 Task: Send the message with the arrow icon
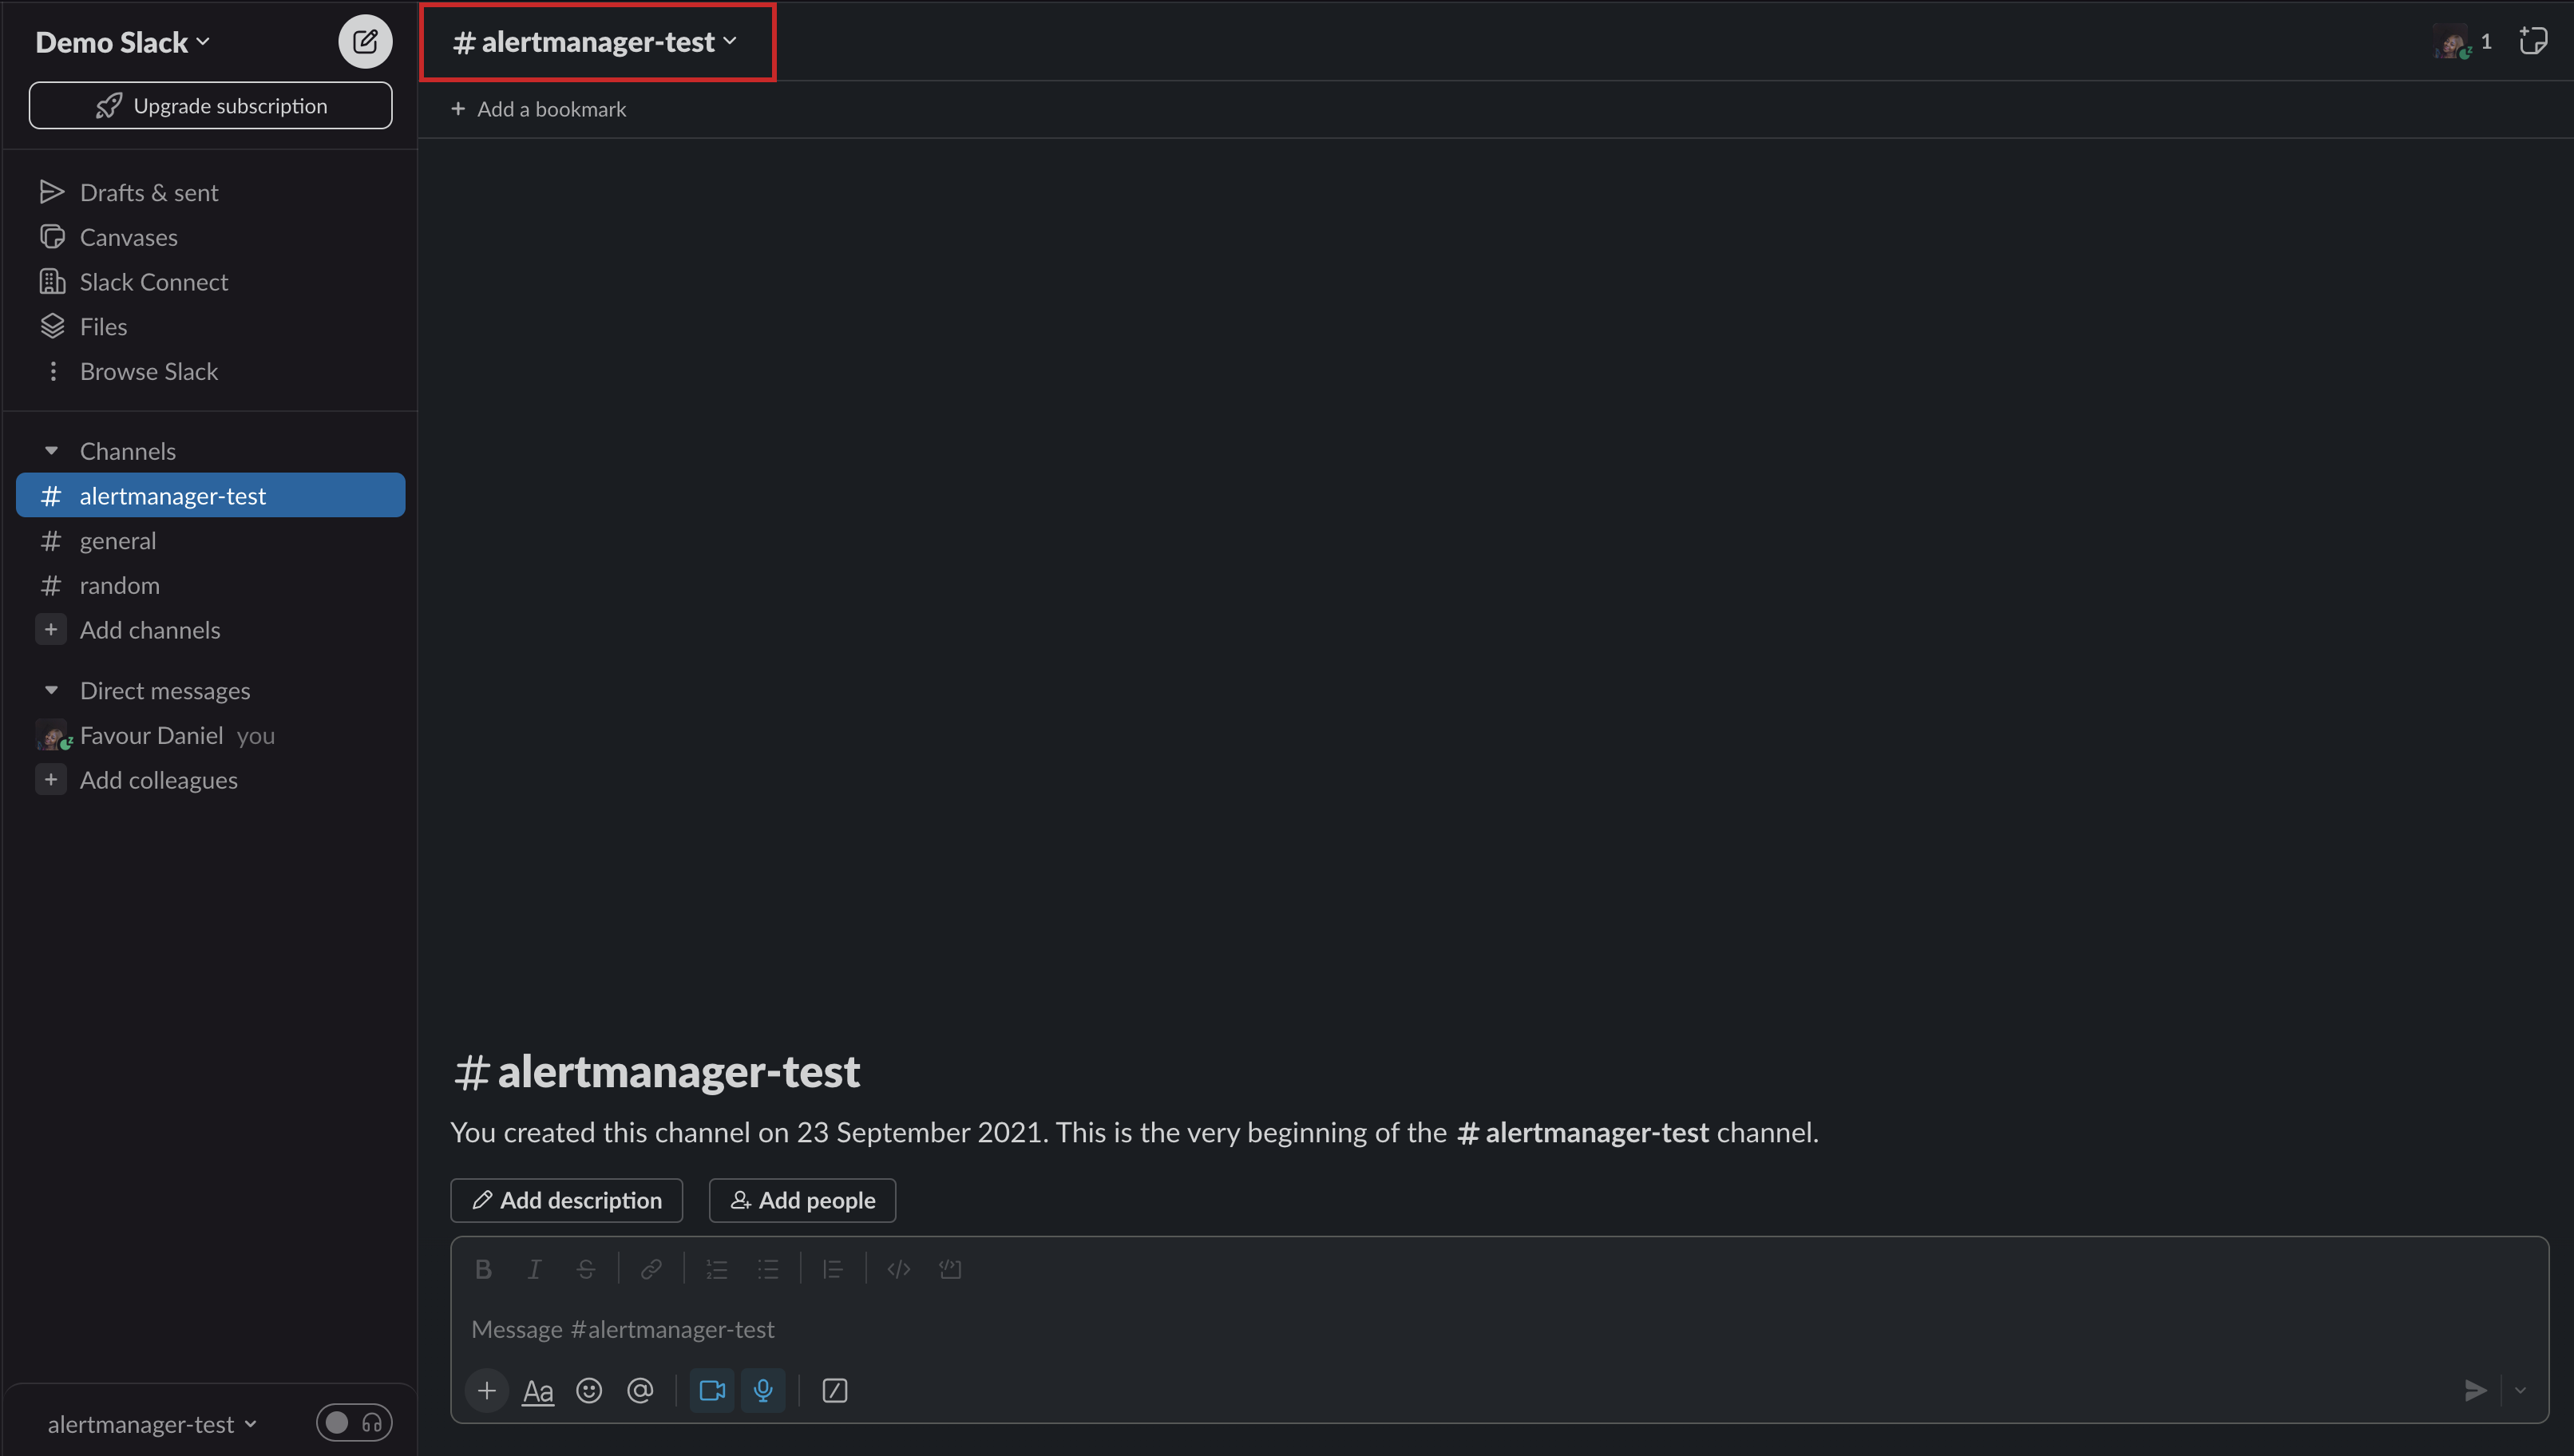click(2475, 1391)
